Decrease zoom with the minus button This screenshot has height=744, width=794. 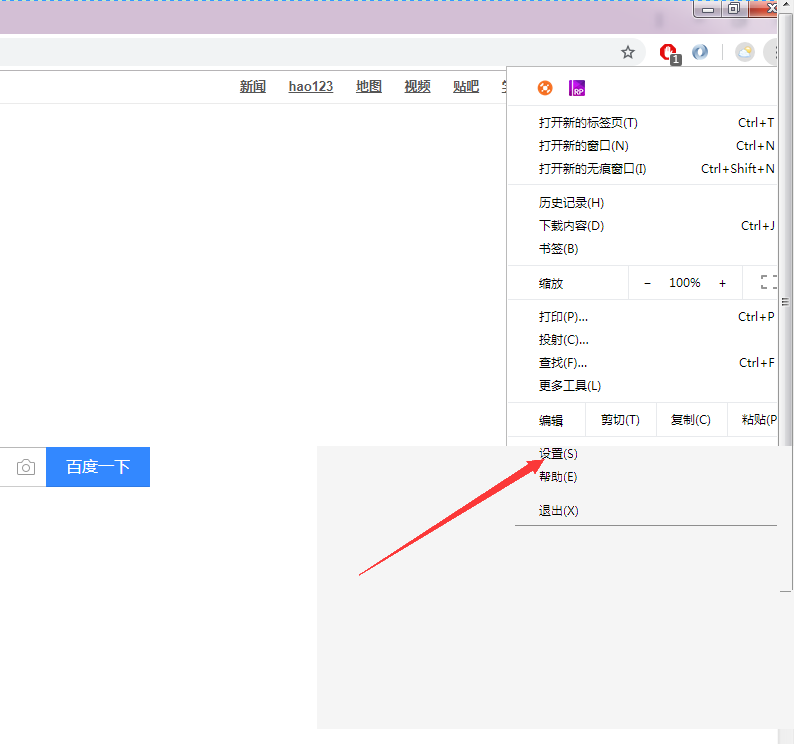[647, 283]
